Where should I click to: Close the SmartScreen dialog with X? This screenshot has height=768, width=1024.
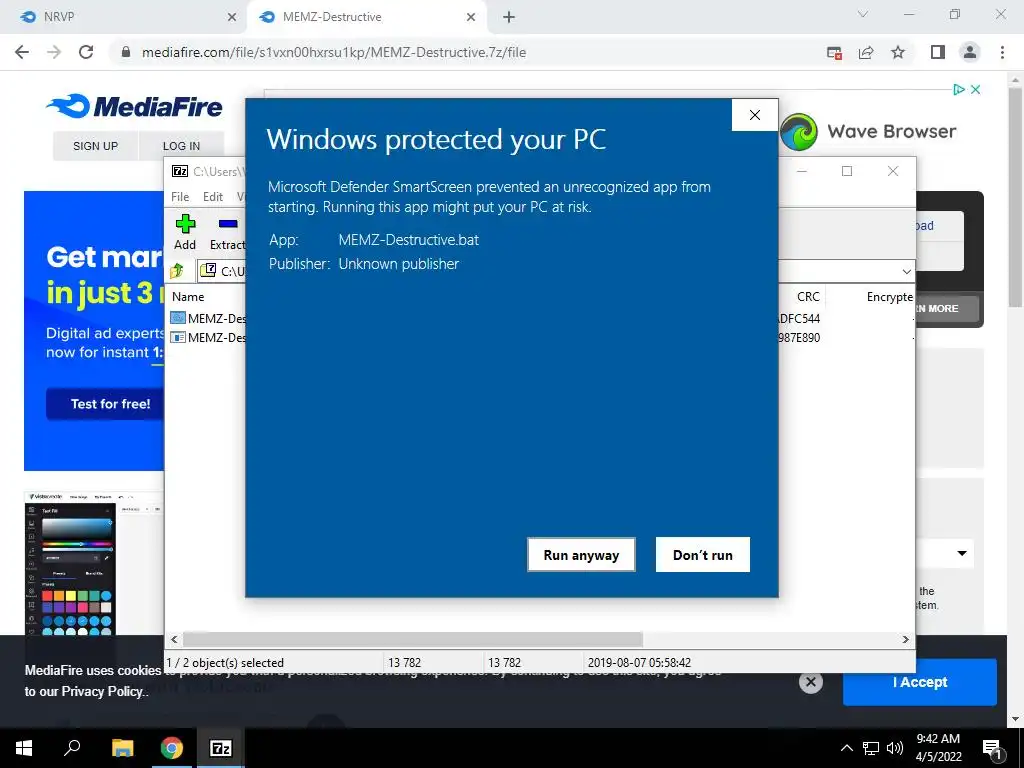click(755, 115)
